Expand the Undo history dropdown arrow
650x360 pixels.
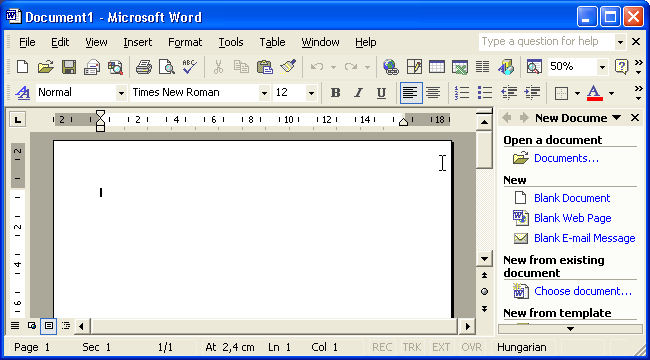pos(333,66)
